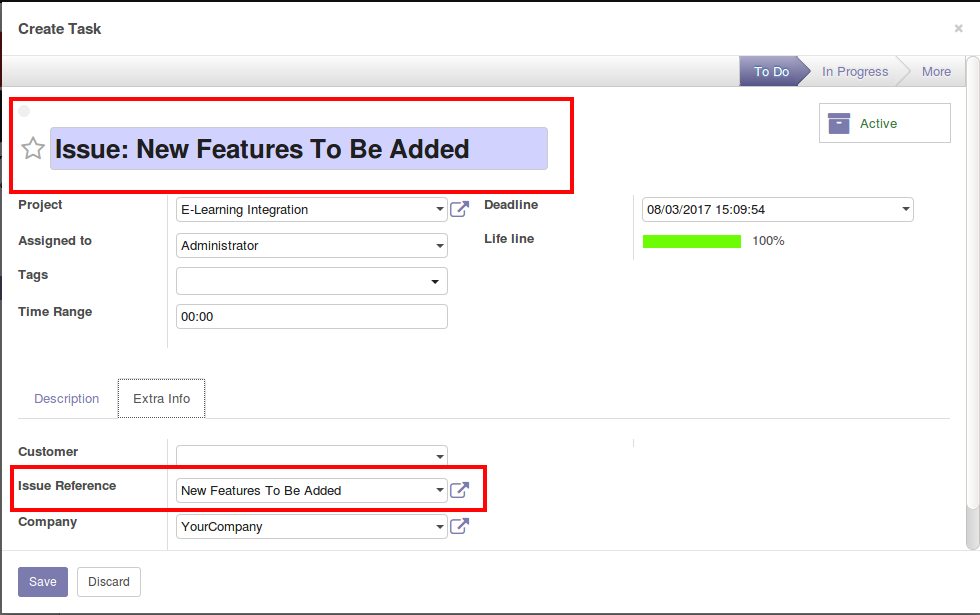Image resolution: width=980 pixels, height=615 pixels.
Task: Open the Deadline date picker dropdown
Action: [x=906, y=209]
